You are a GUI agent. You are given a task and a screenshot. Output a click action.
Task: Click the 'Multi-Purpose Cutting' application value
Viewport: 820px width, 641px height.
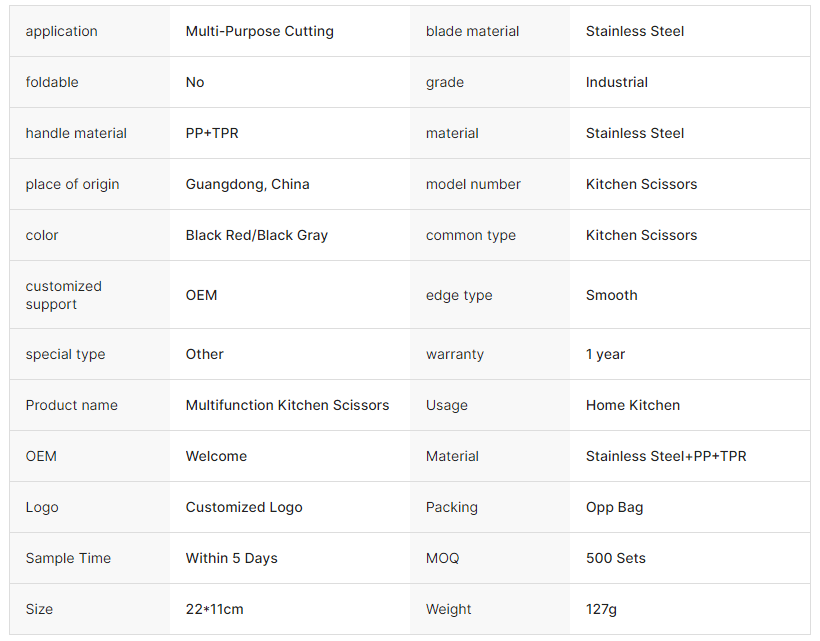tap(260, 31)
